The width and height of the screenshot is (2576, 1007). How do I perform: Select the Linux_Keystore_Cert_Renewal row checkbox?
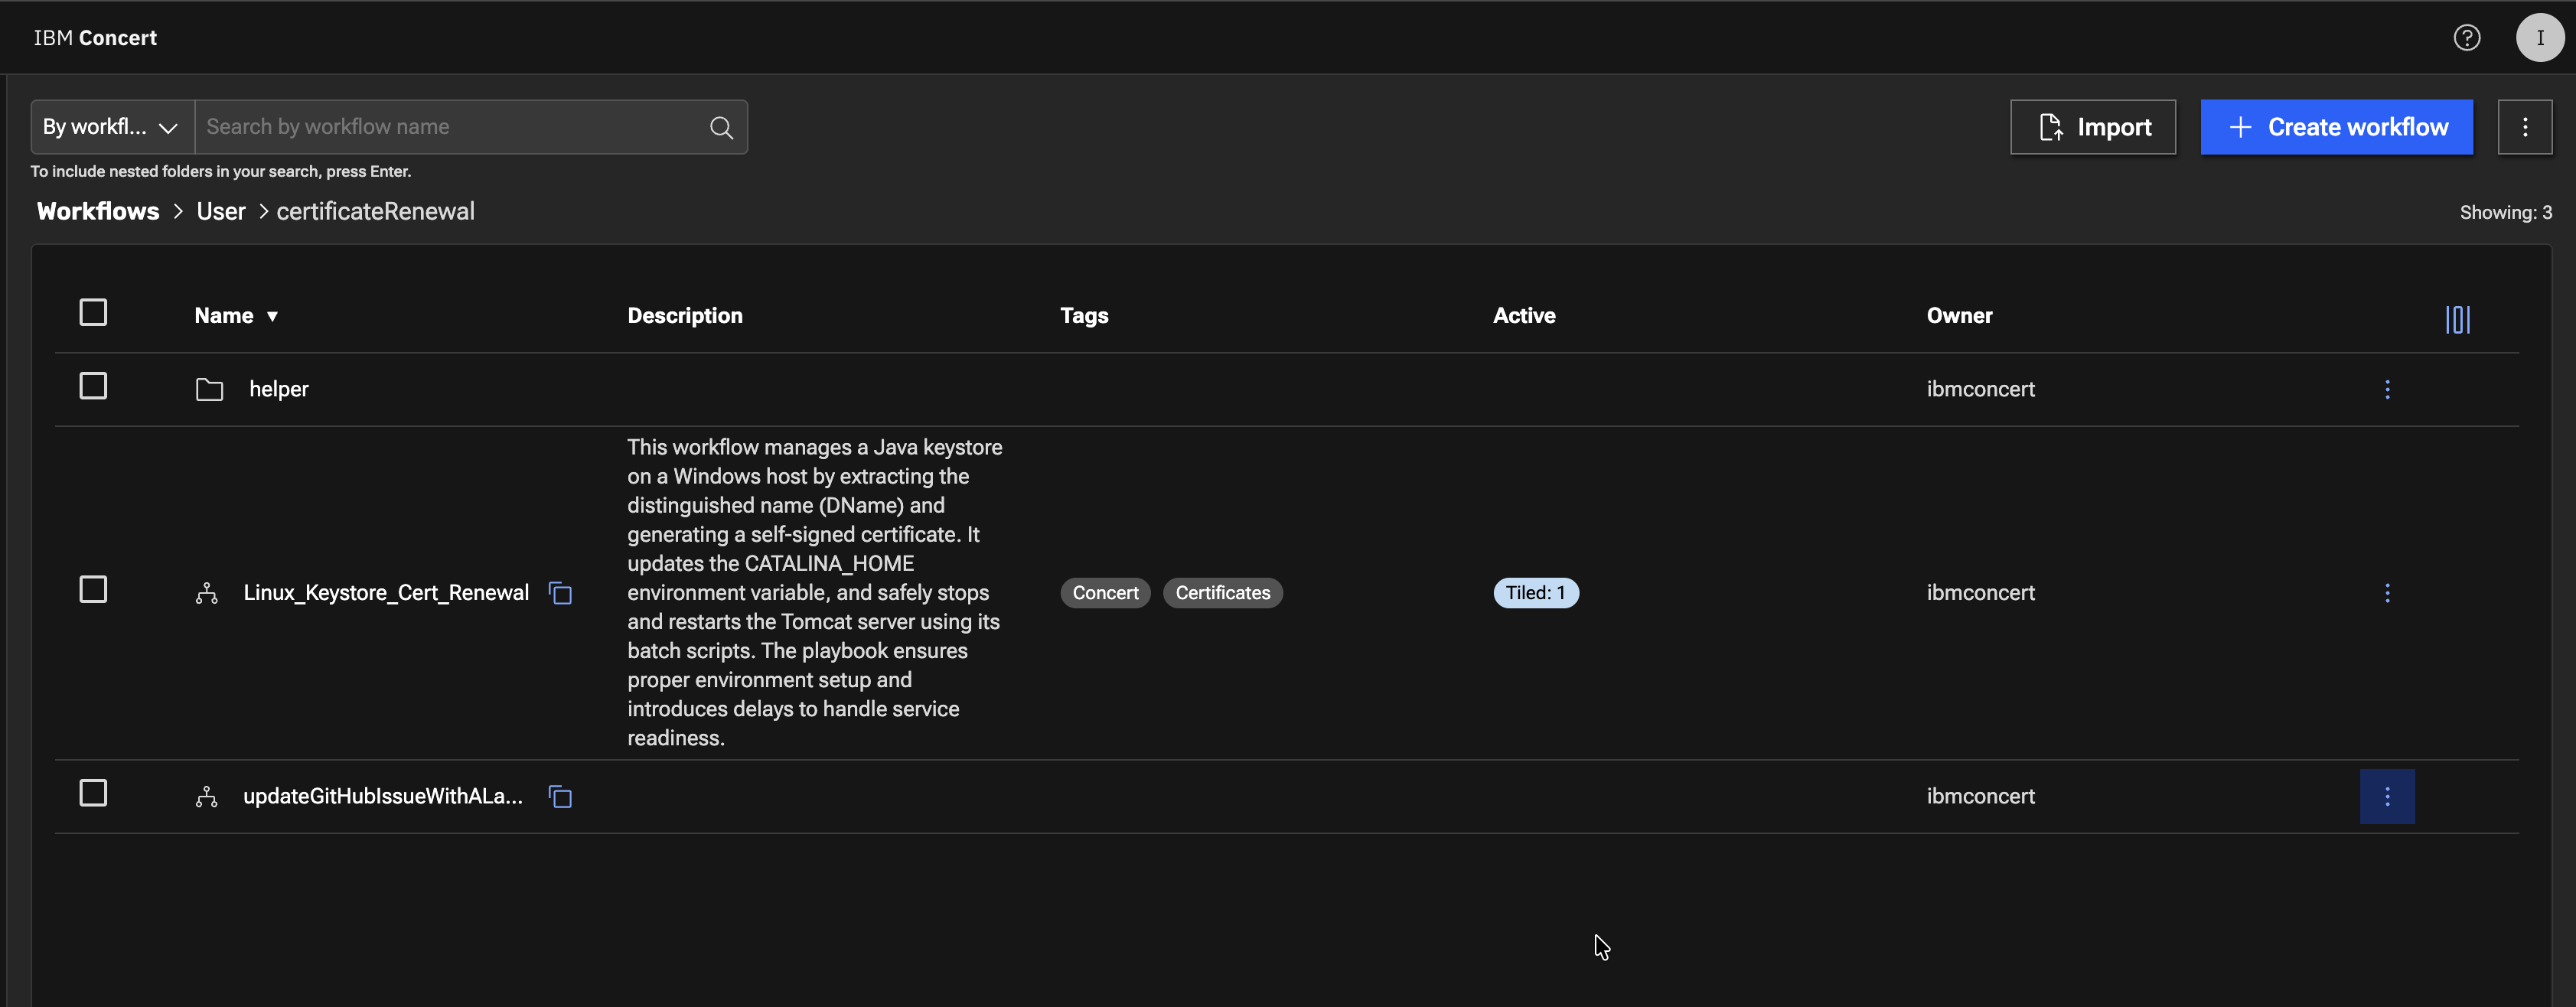click(93, 590)
